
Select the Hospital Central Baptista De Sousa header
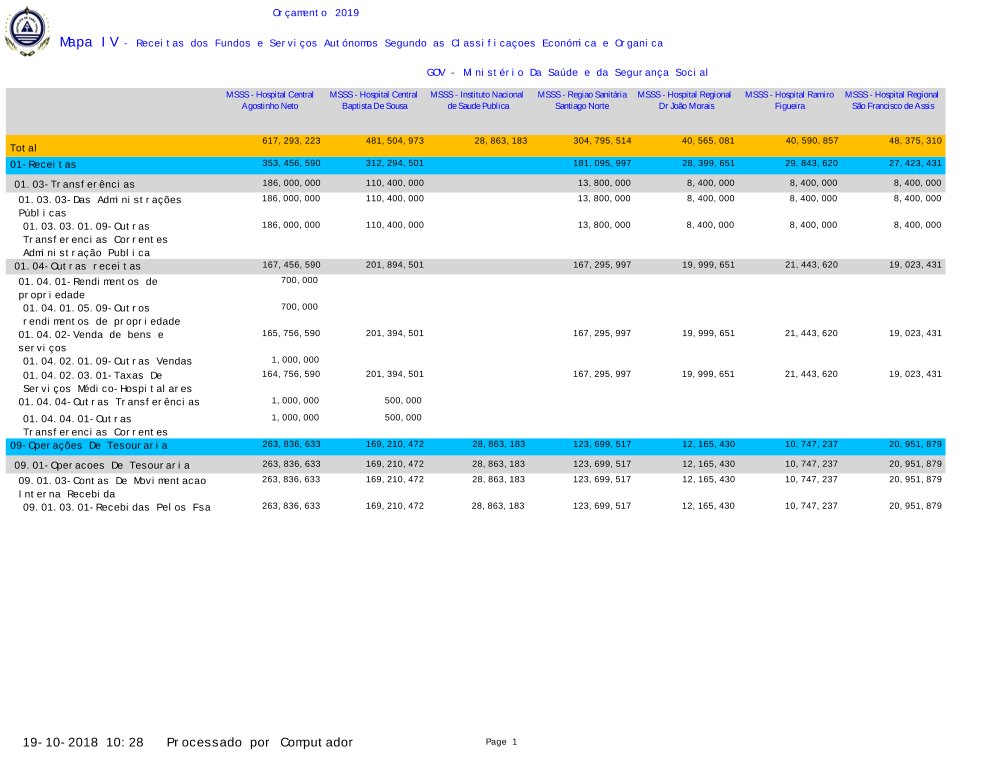pyautogui.click(x=374, y=100)
